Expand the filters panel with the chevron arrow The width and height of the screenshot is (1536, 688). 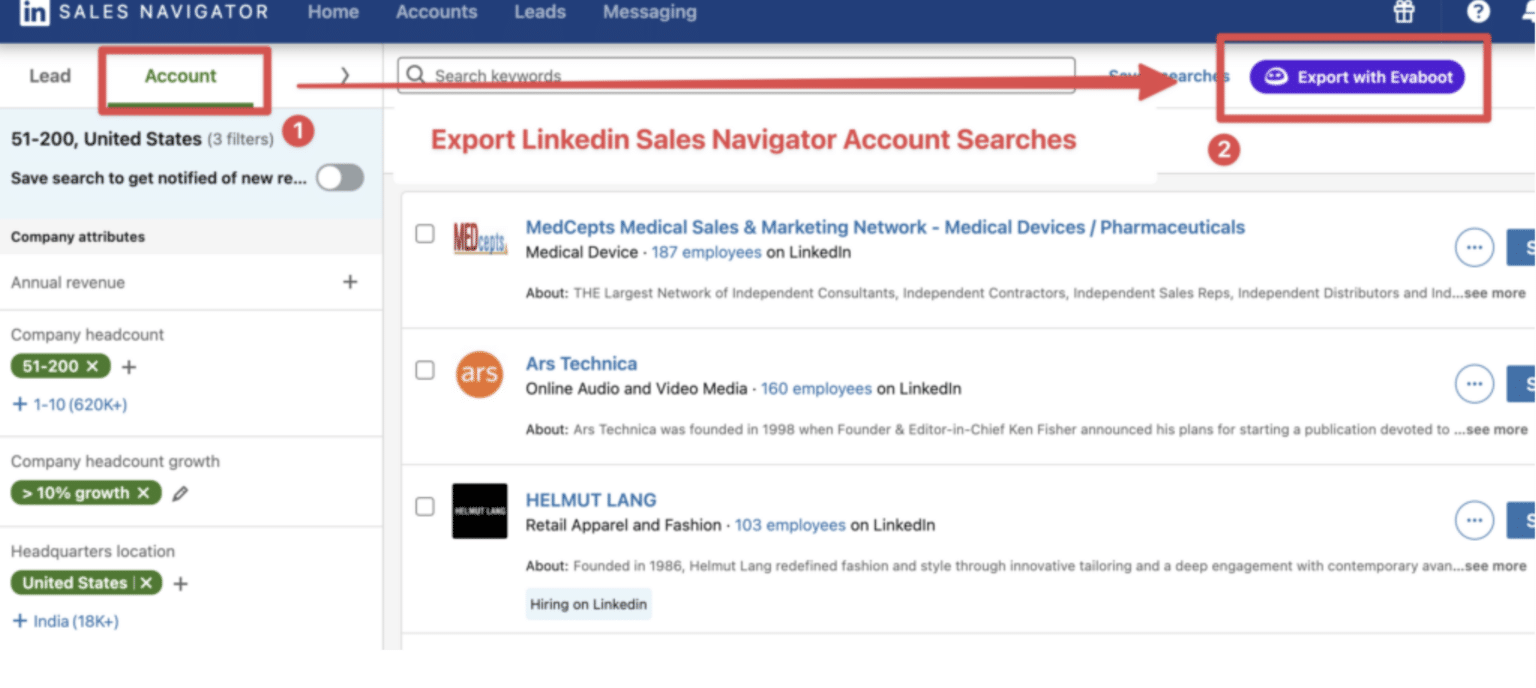click(x=344, y=75)
